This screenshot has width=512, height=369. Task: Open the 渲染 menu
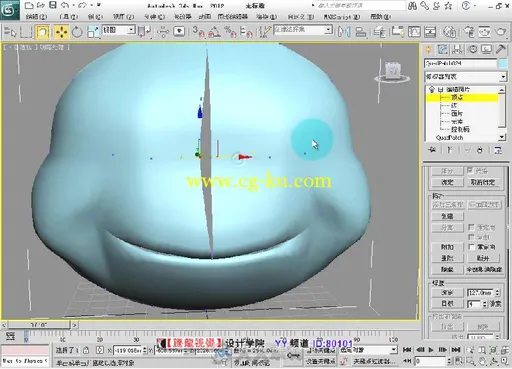(266, 16)
